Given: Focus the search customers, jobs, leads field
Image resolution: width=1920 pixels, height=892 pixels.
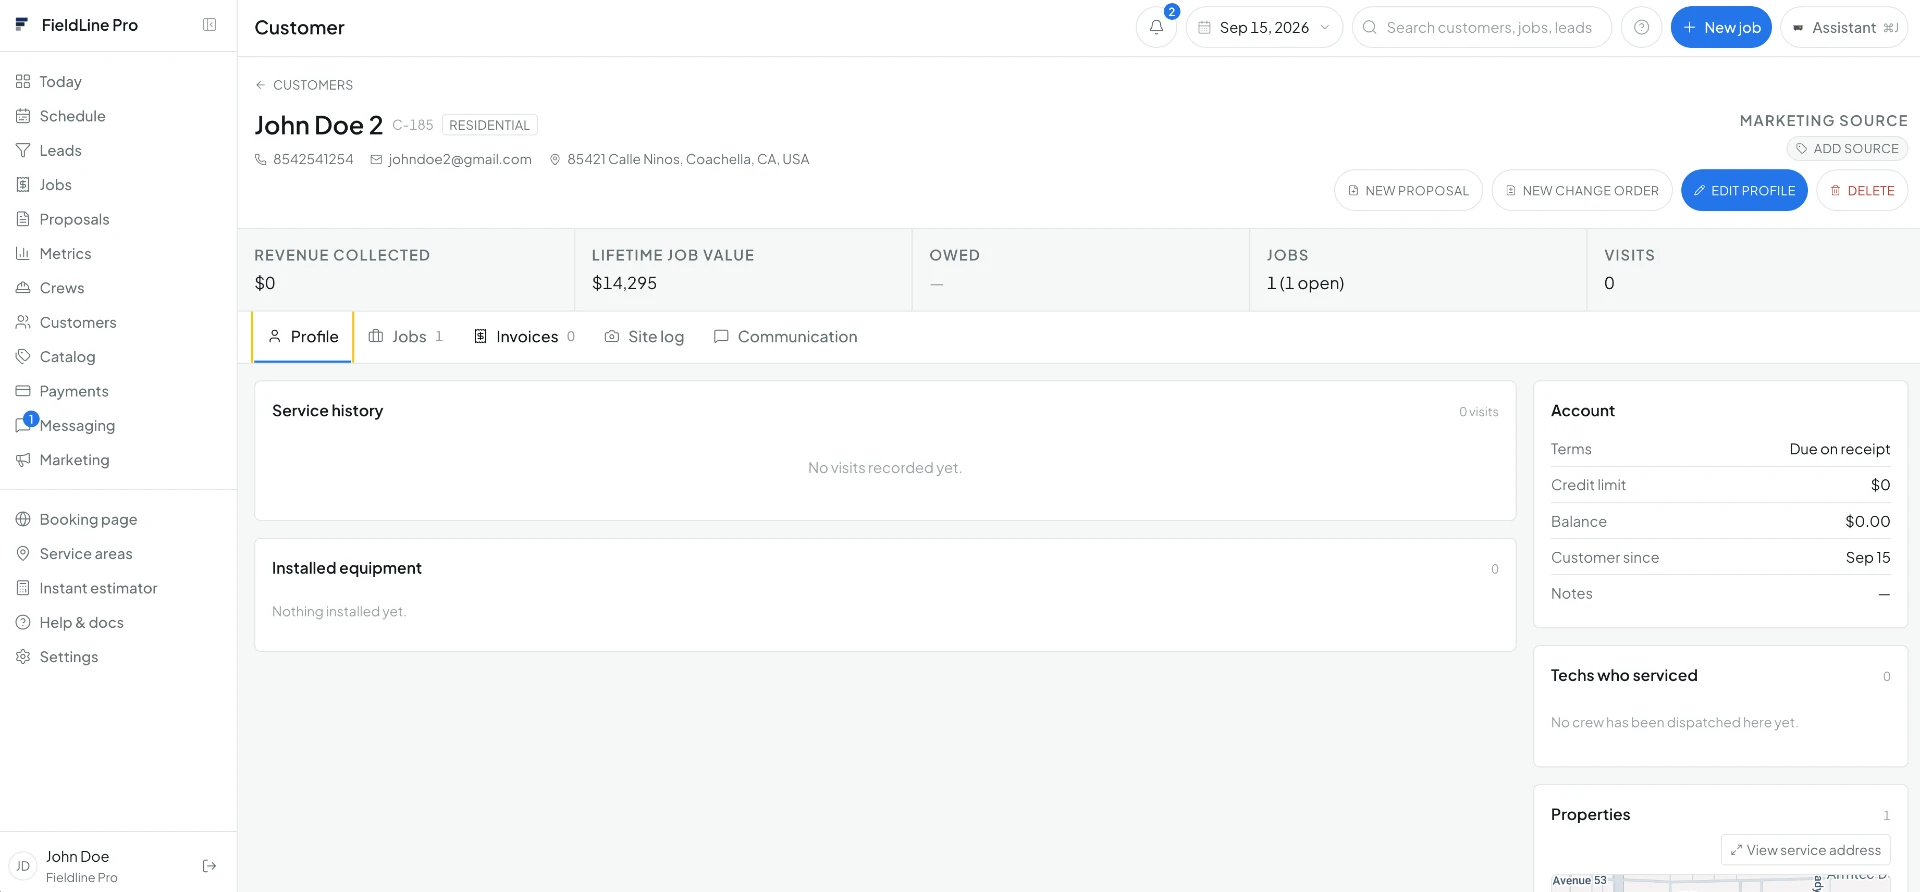Looking at the screenshot, I should pos(1482,27).
